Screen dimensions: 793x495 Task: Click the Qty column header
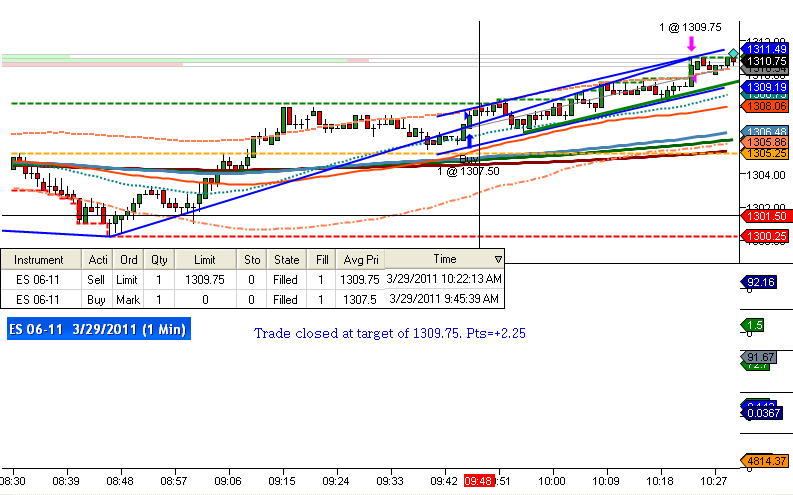pyautogui.click(x=159, y=260)
